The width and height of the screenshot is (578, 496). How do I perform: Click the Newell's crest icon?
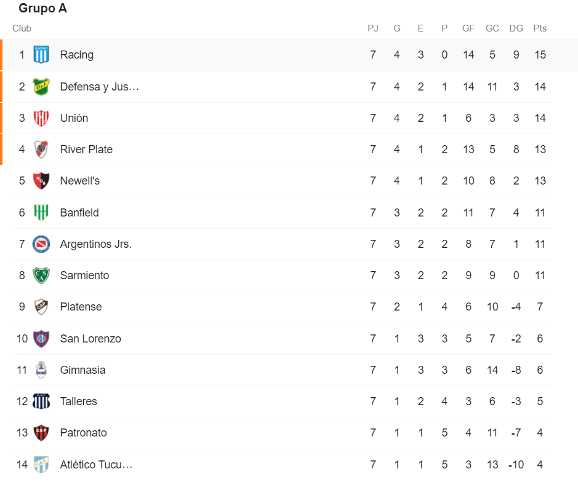coord(41,181)
